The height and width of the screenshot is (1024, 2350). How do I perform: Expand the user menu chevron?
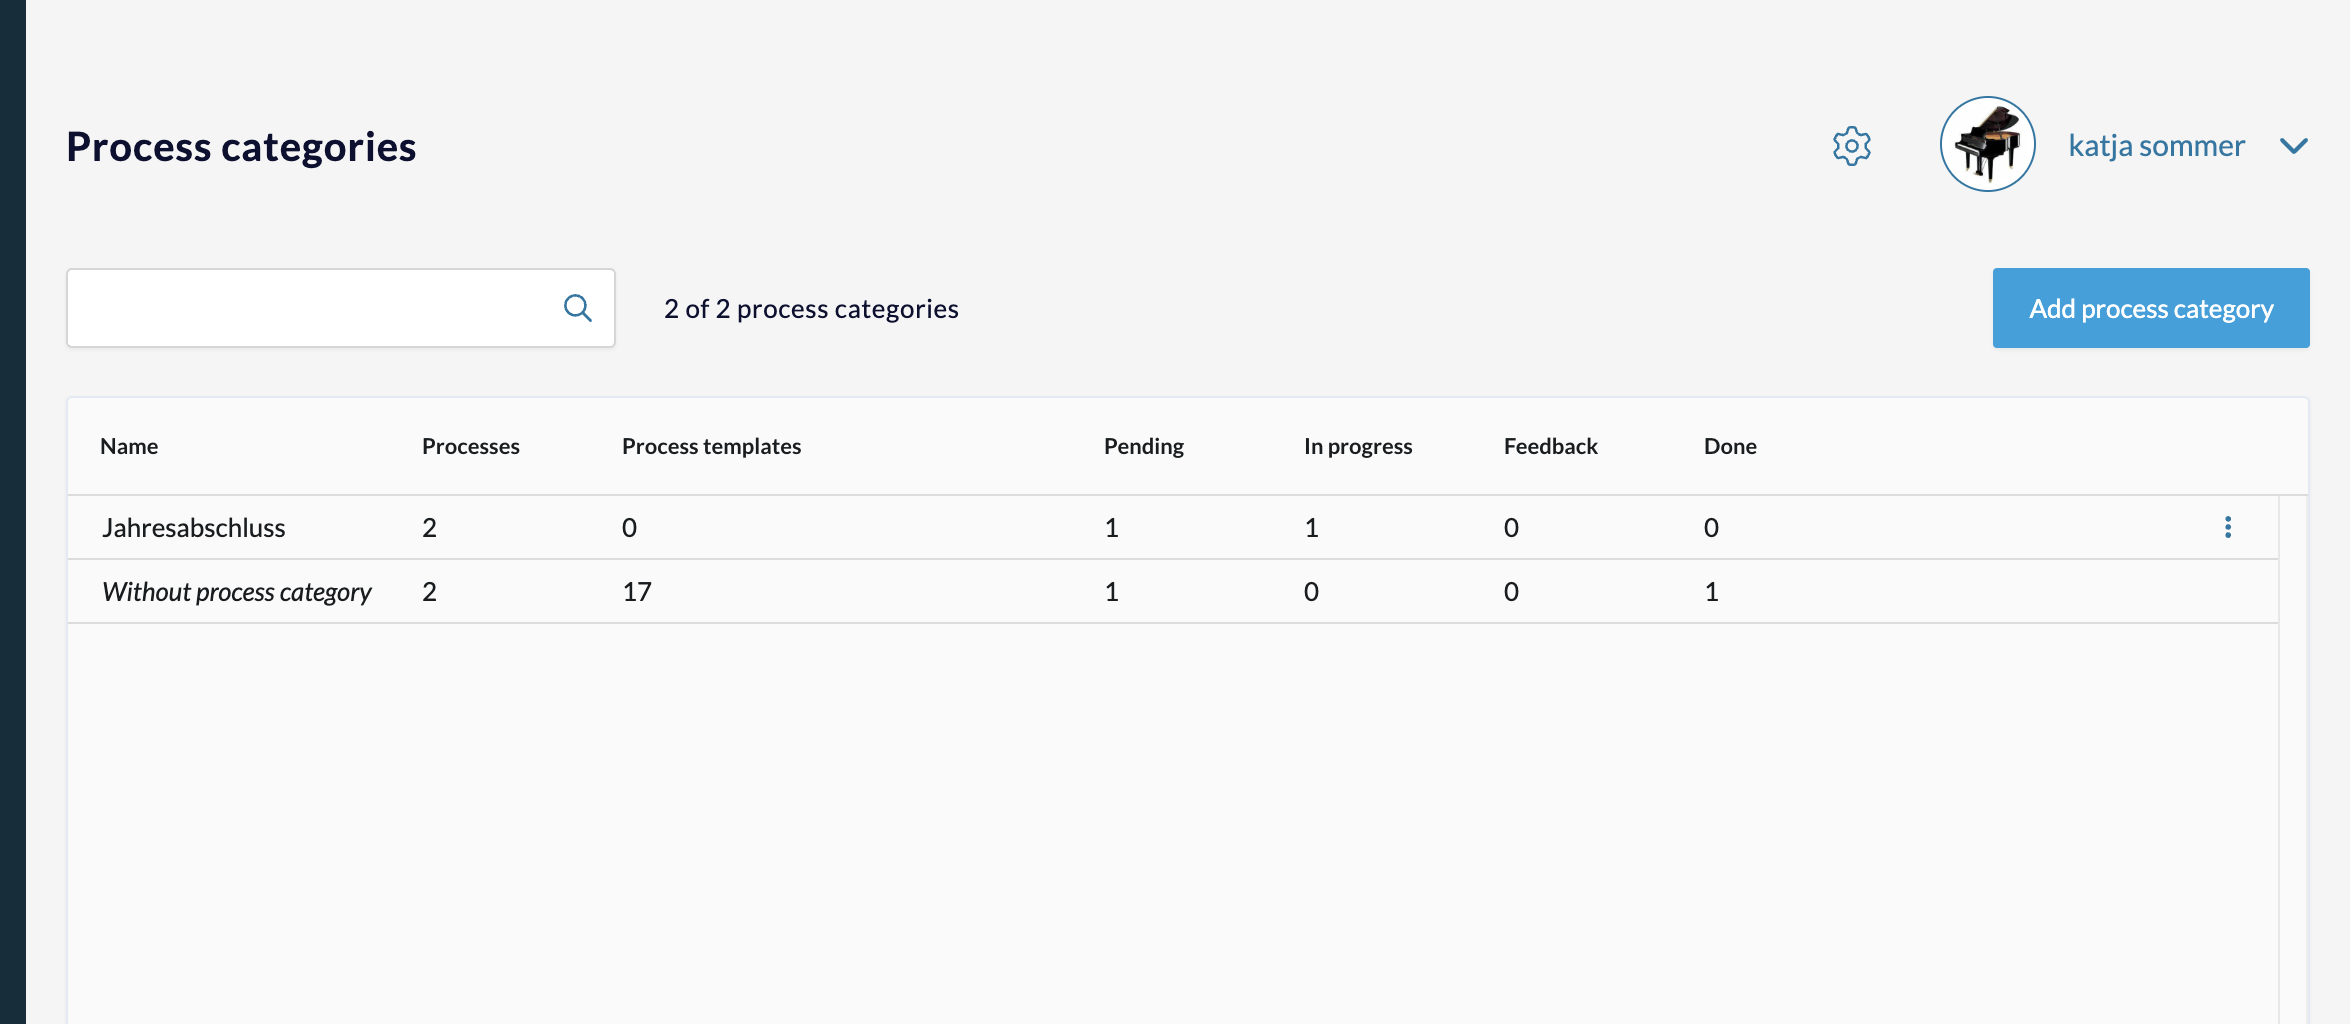coord(2293,146)
